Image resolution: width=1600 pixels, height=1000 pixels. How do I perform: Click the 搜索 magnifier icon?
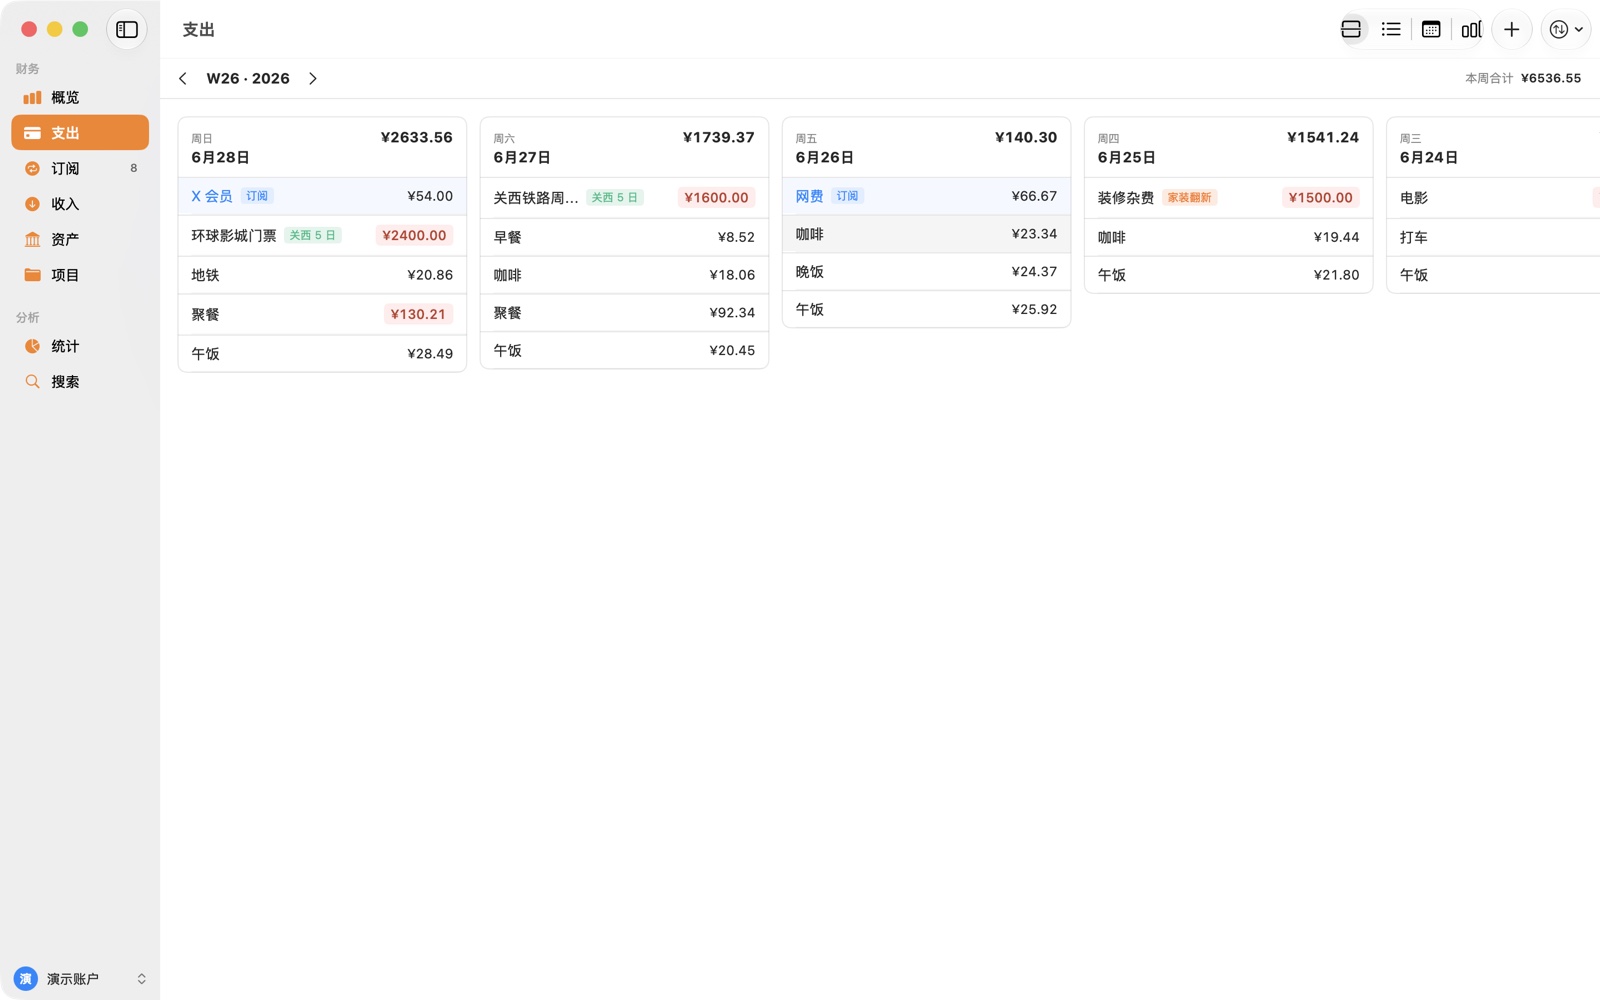pyautogui.click(x=32, y=381)
